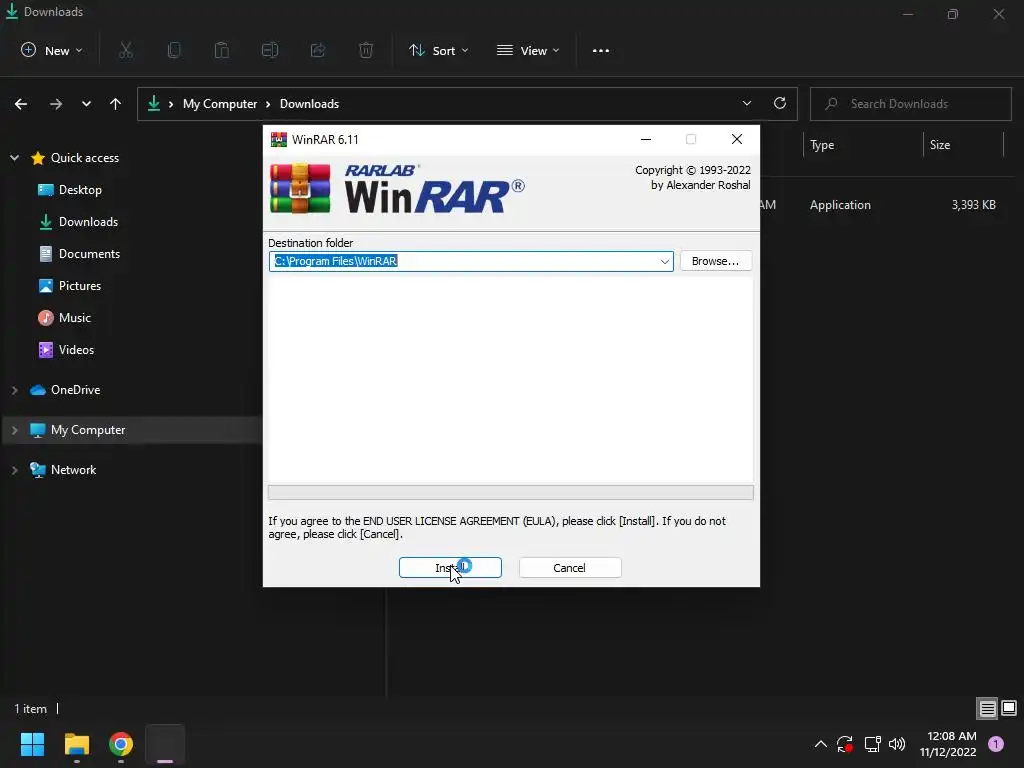This screenshot has width=1024, height=768.
Task: Open Desktop in the sidebar
Action: coord(80,189)
